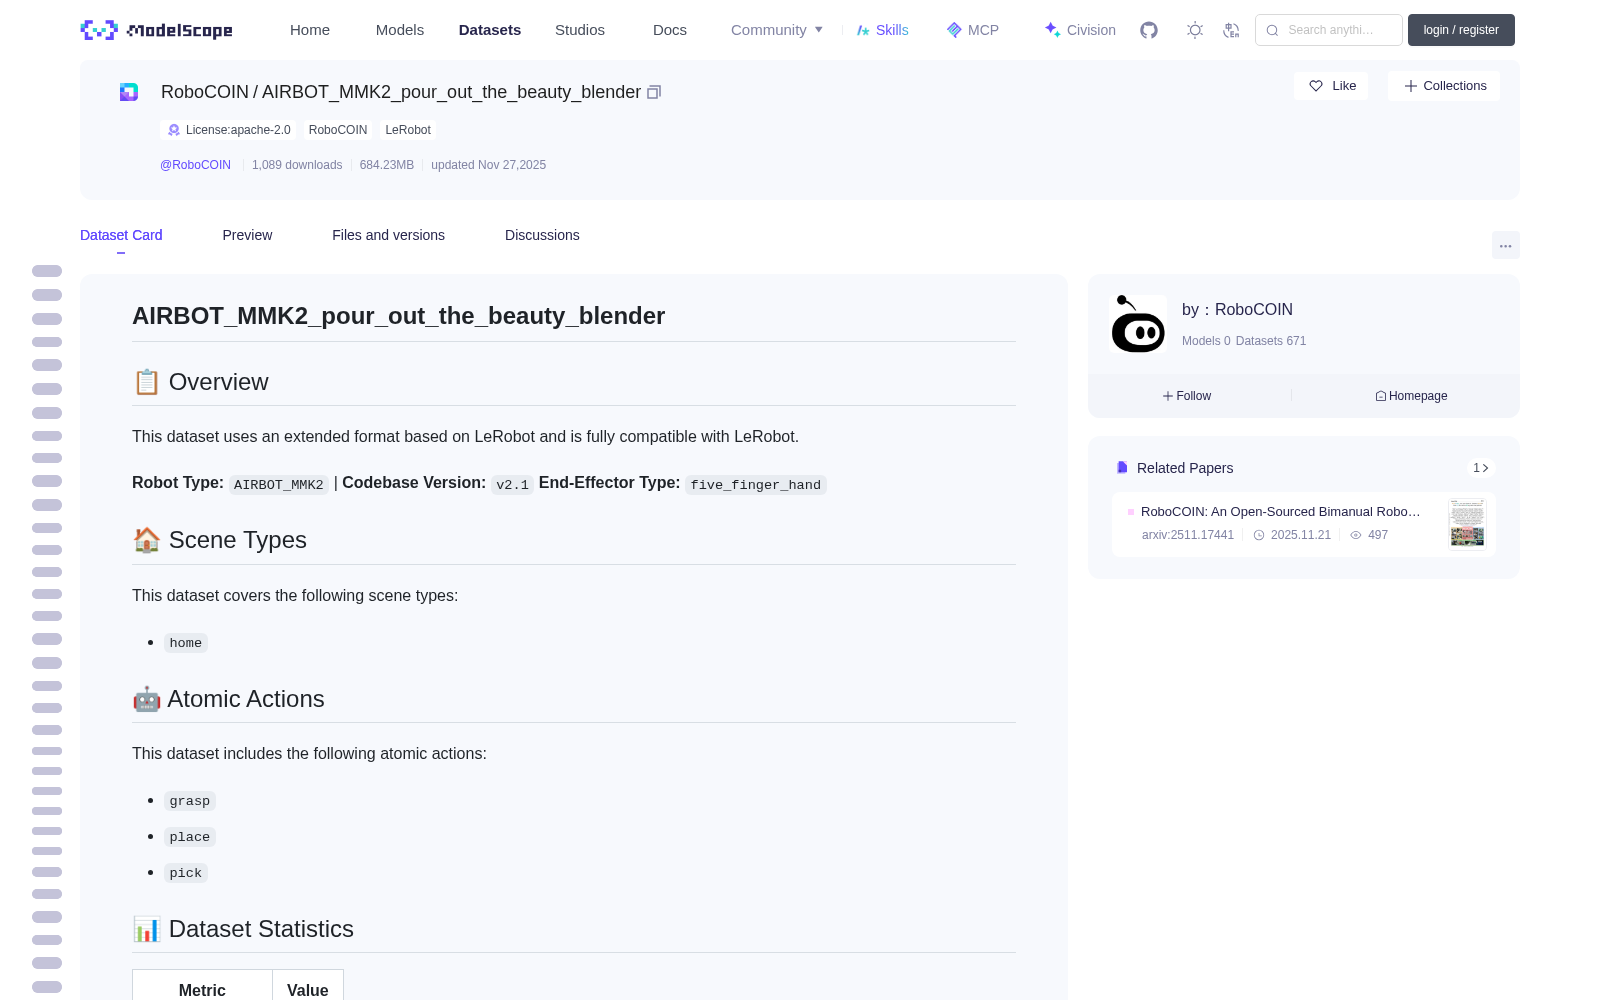Viewport: 1600px width, 1000px height.
Task: Open the Skills link
Action: click(883, 30)
